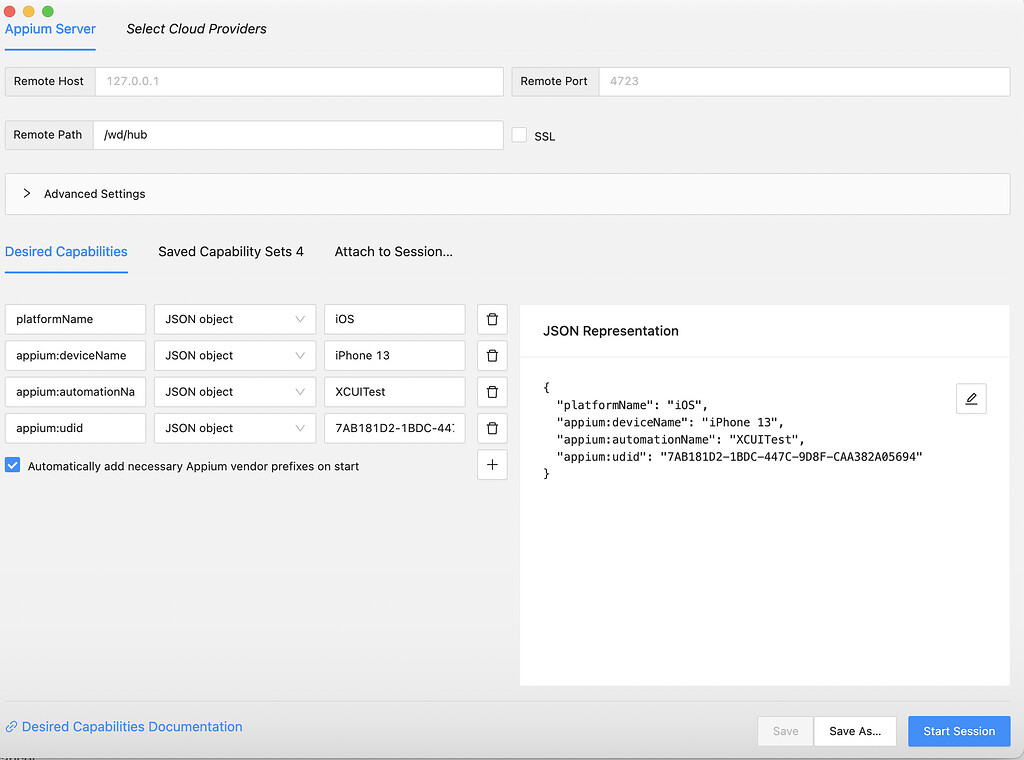Screen dimensions: 1024x760
Task: Open the JSON object dropdown for appium:udid
Action: (x=234, y=428)
